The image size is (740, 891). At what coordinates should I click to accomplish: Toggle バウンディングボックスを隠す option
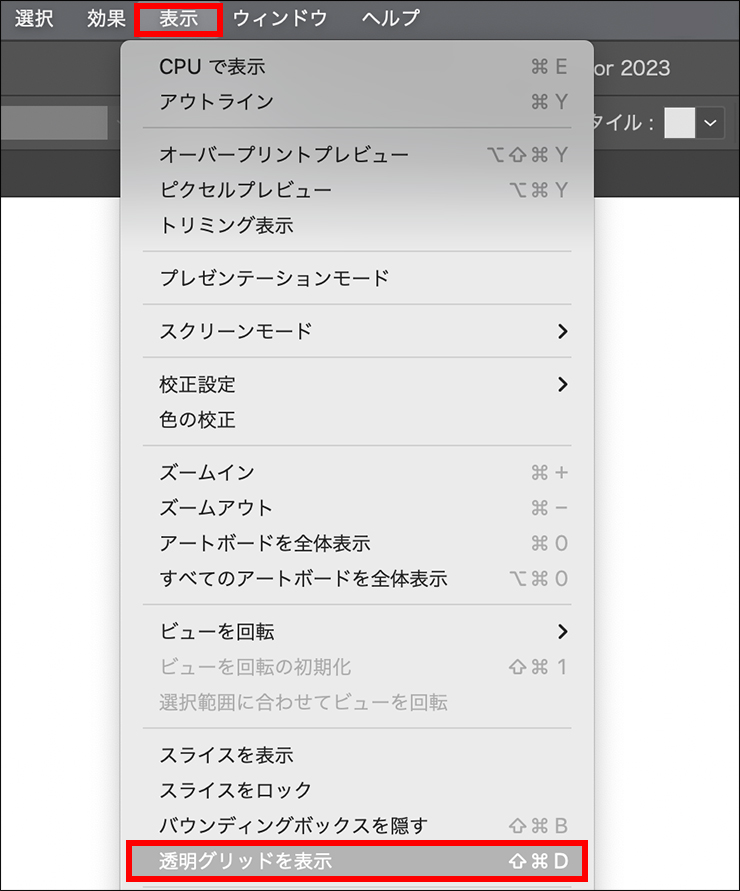point(293,826)
